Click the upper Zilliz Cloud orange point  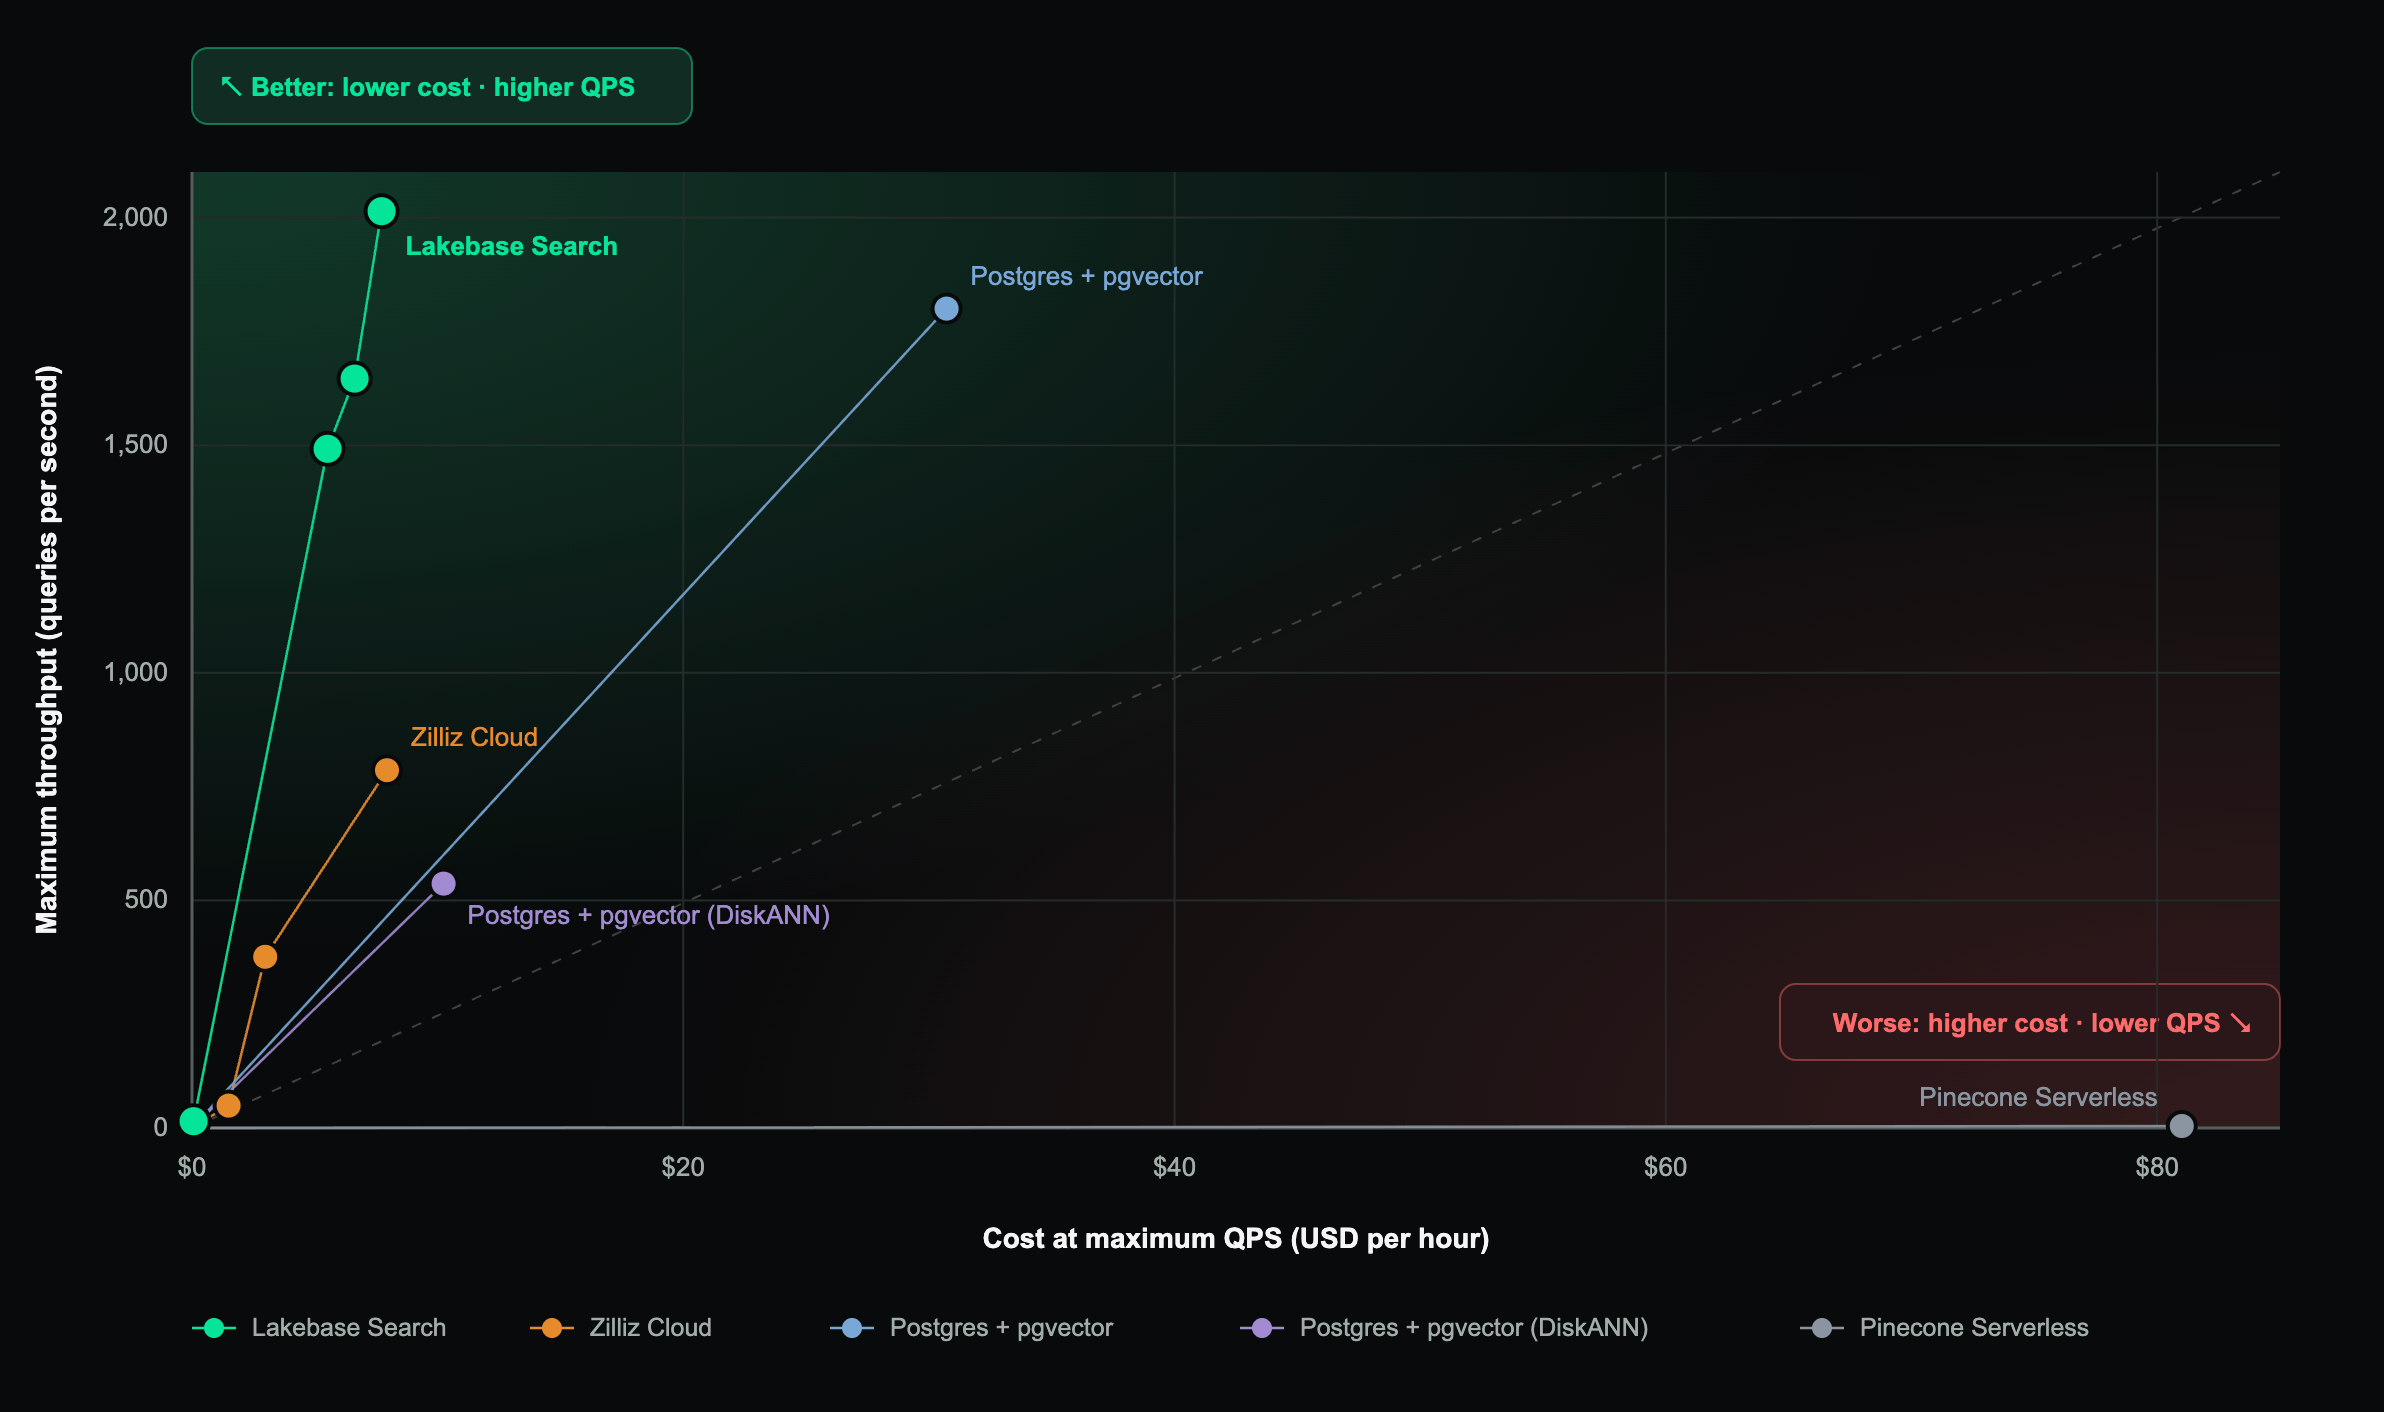pyautogui.click(x=387, y=770)
